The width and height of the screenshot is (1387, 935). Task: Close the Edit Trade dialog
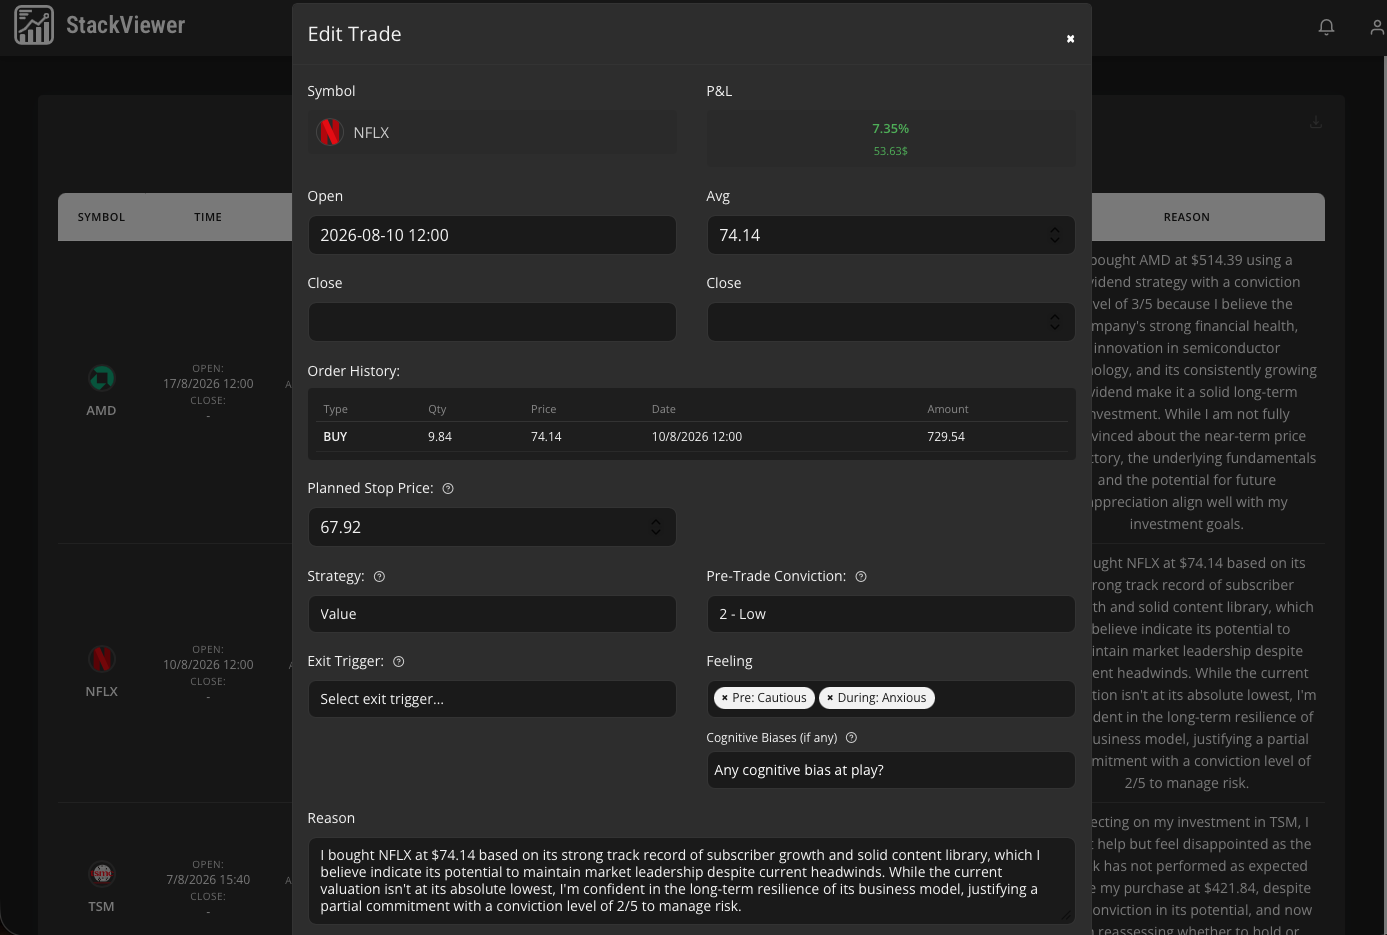coord(1070,39)
